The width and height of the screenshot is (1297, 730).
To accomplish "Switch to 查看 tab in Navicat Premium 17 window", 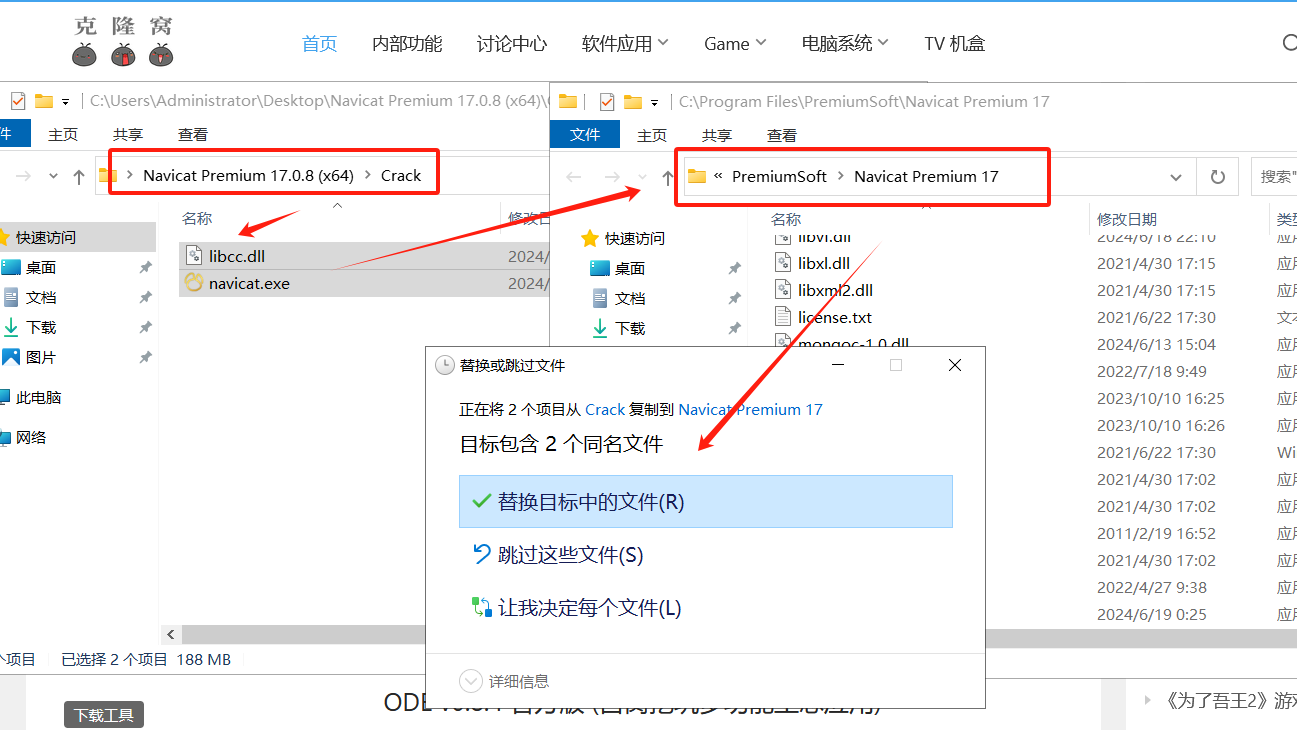I will 782,135.
